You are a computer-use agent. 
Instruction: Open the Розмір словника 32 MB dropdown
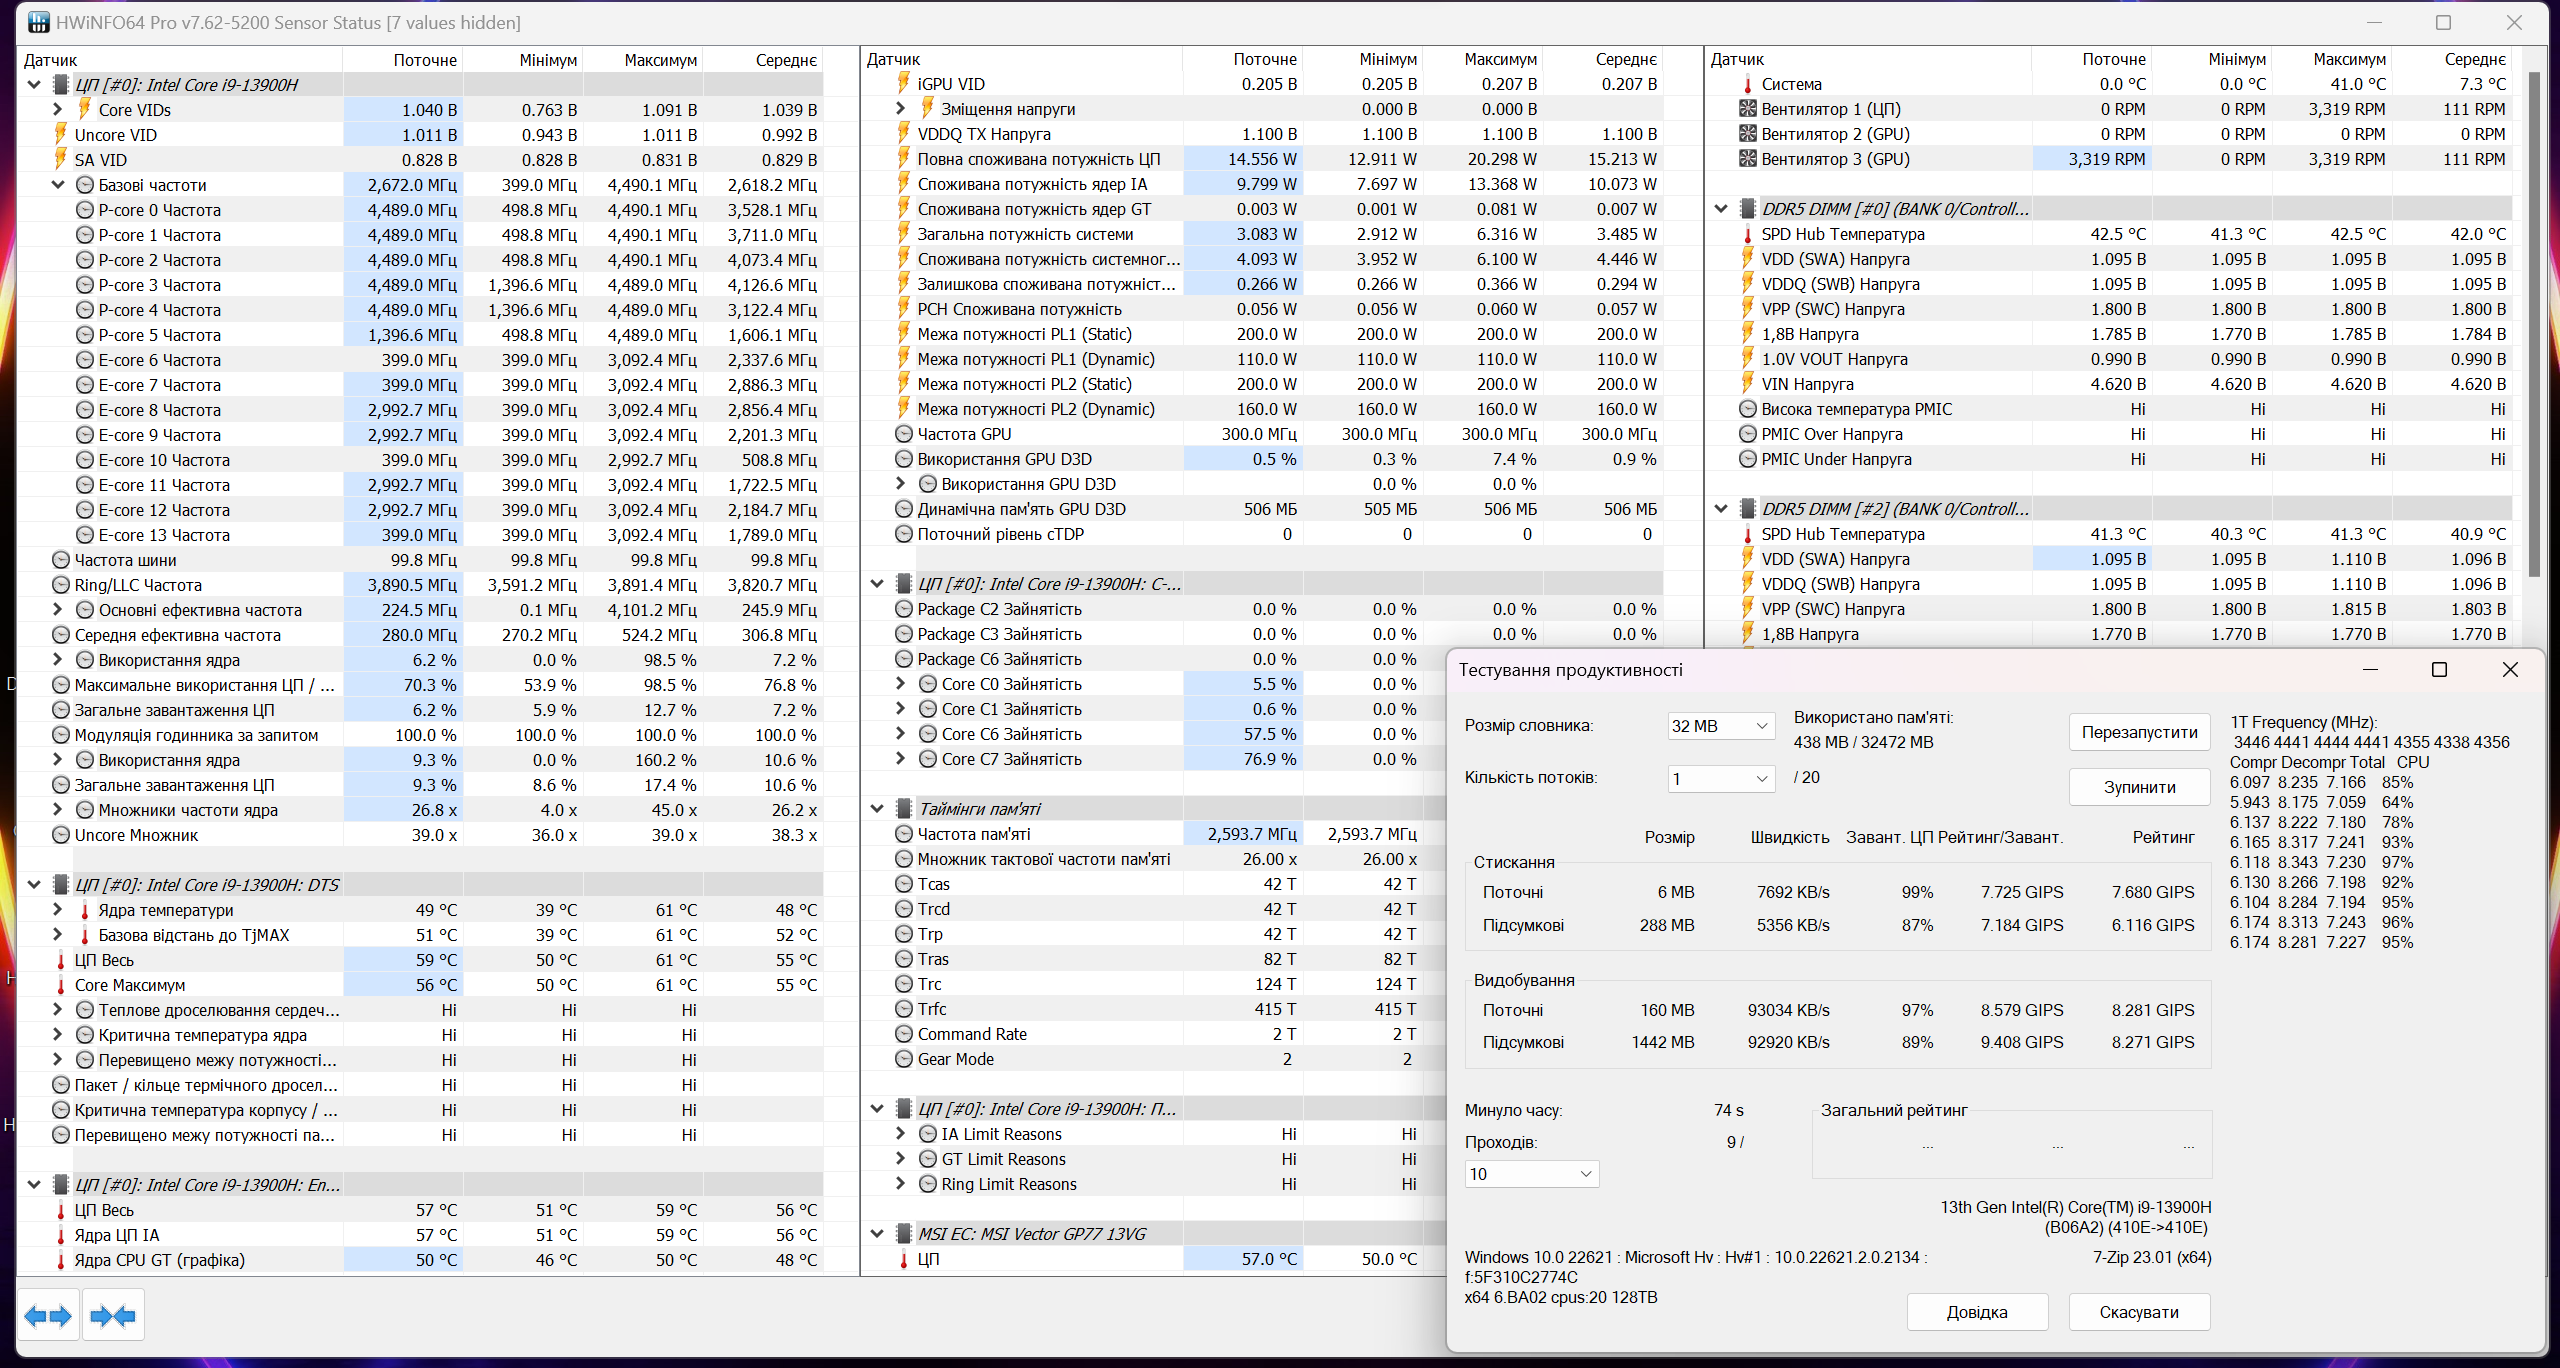[1720, 726]
